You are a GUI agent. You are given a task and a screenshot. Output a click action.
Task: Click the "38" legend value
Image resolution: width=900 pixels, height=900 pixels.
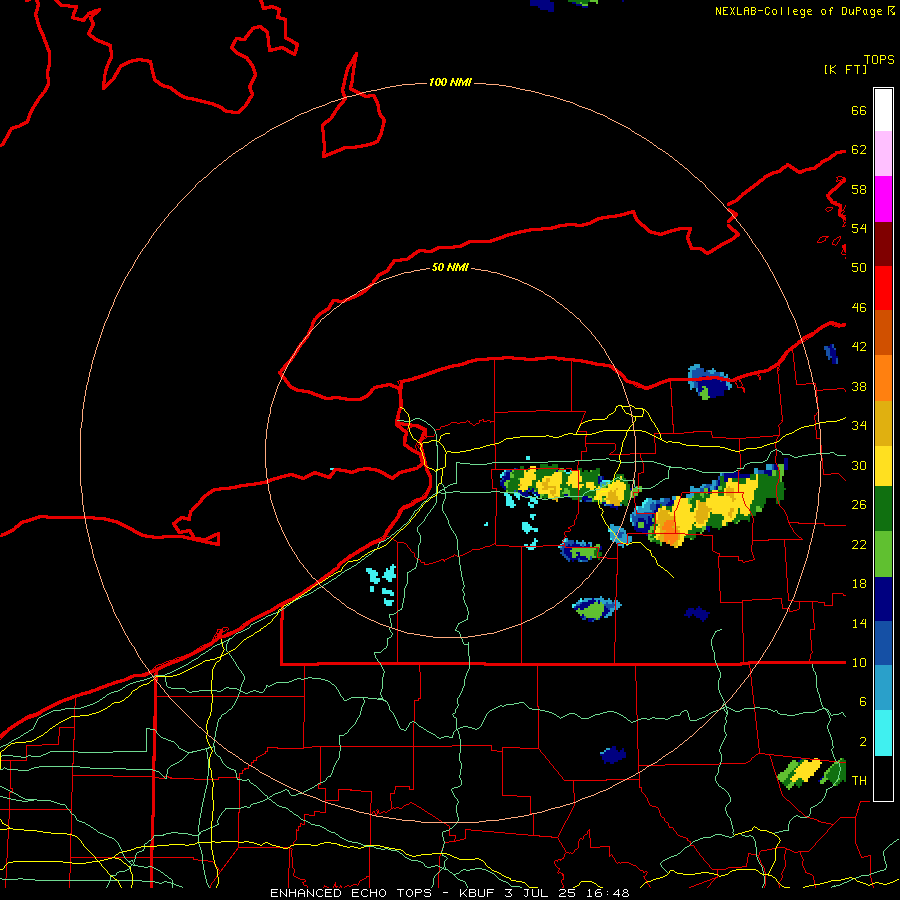click(x=859, y=386)
